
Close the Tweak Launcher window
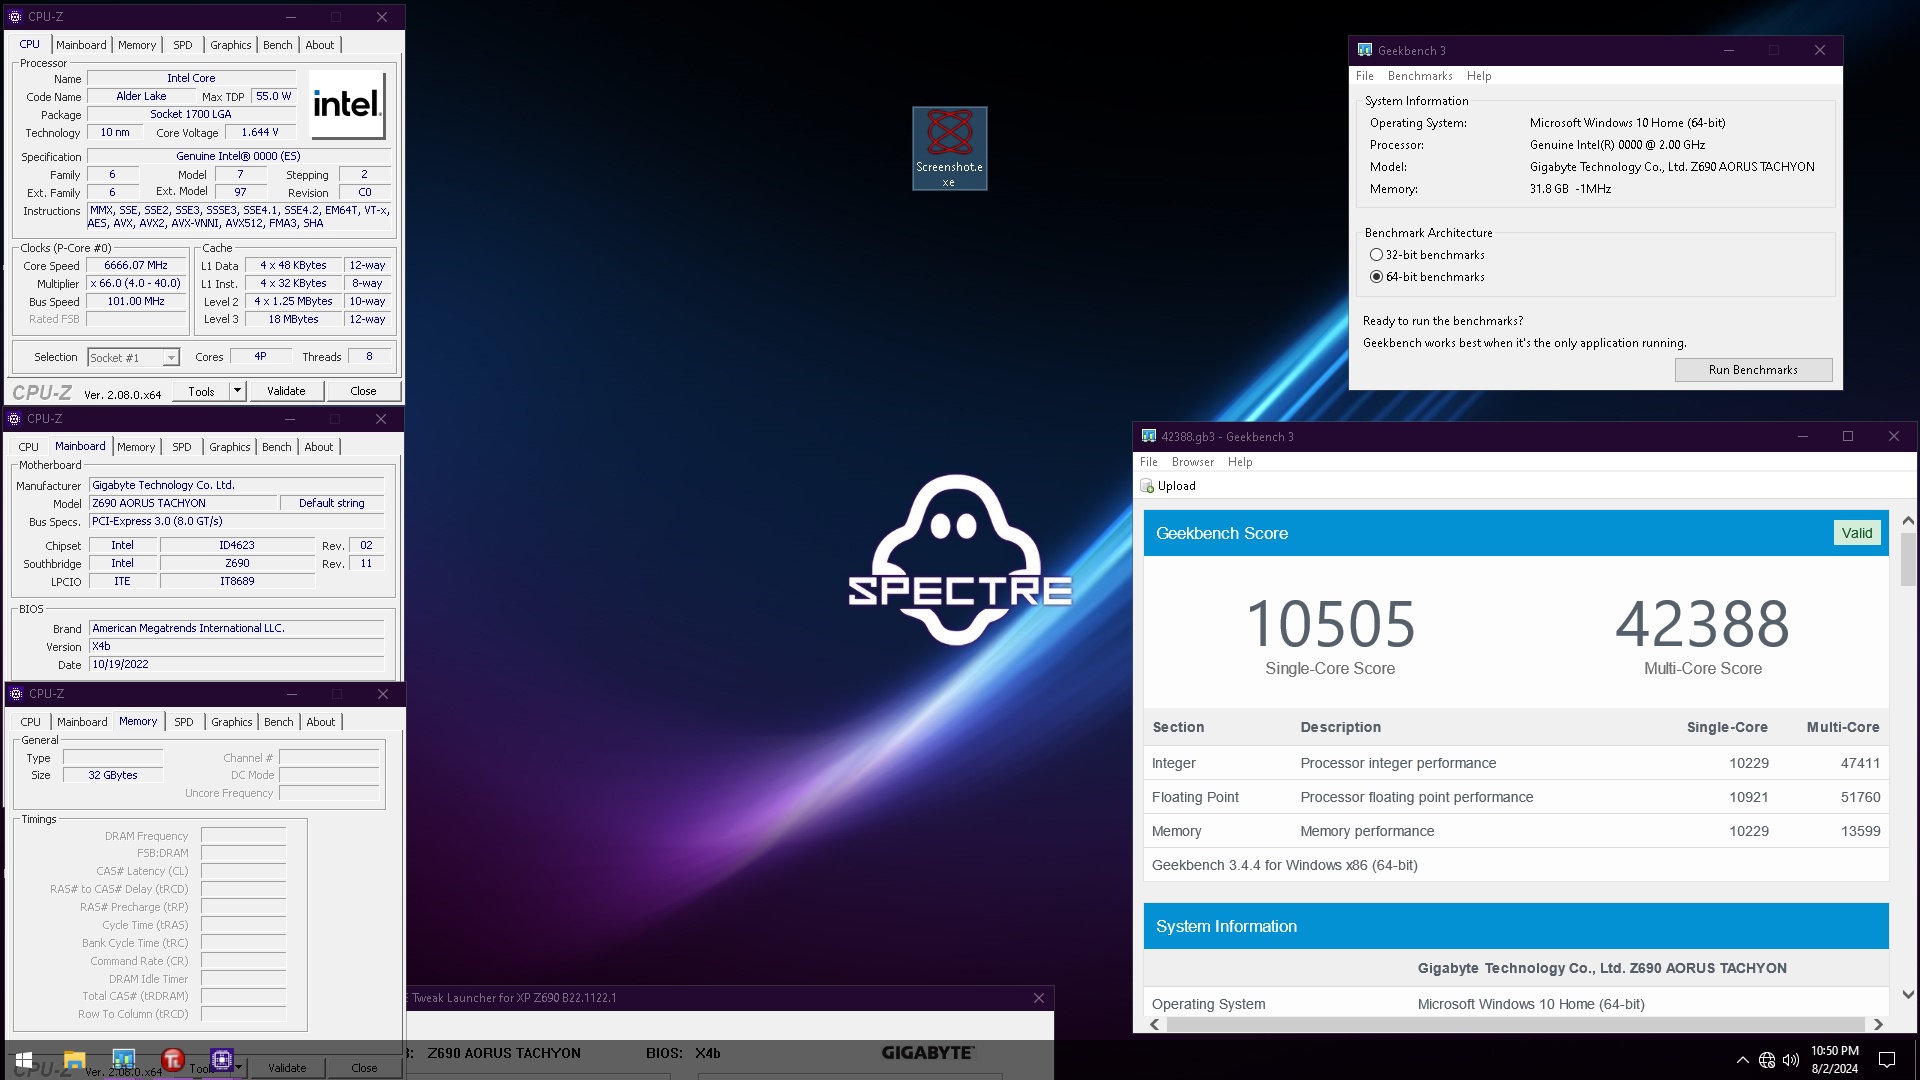tap(1039, 998)
